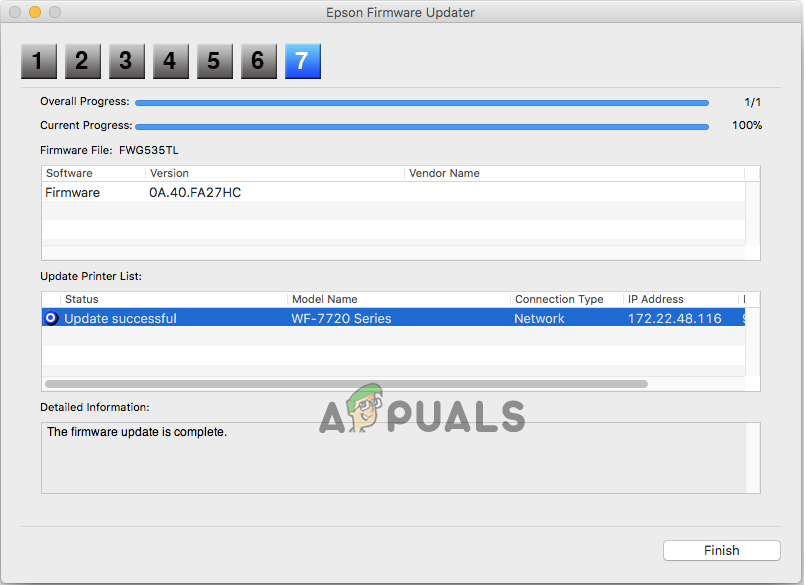The image size is (804, 585).
Task: Click the 100% progress value
Action: pos(747,125)
